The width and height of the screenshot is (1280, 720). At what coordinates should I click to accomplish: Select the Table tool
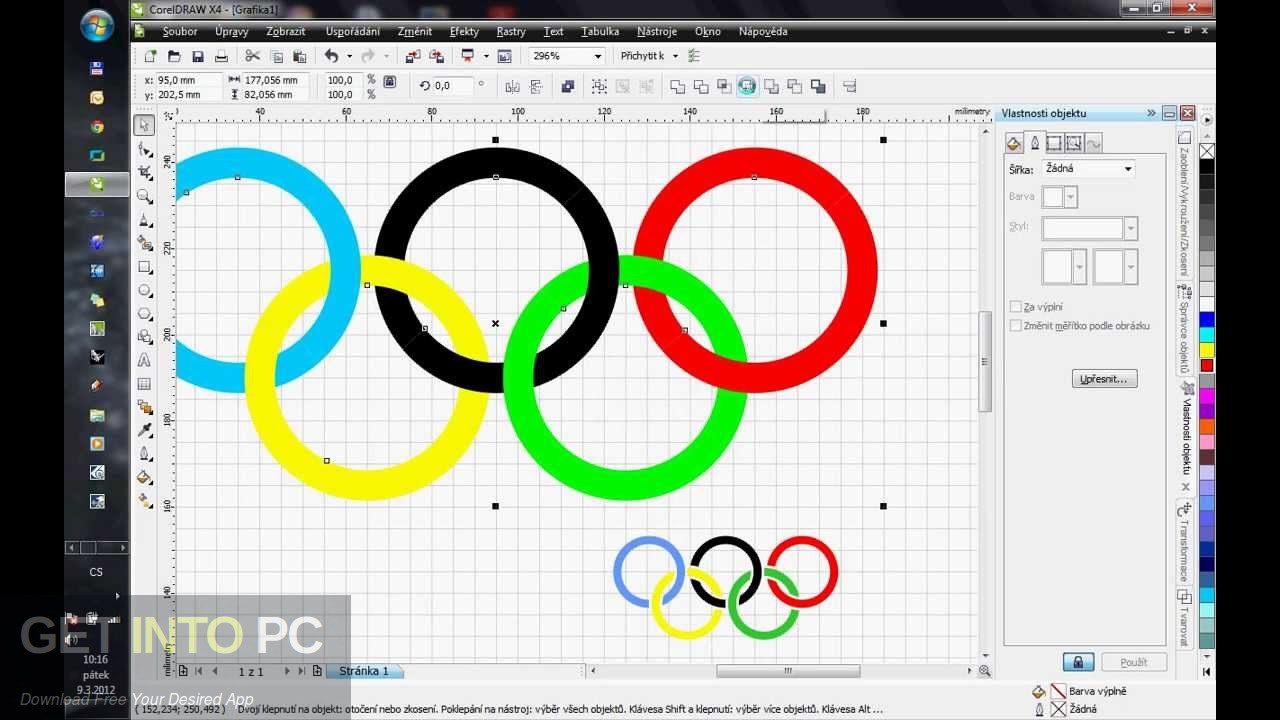145,384
